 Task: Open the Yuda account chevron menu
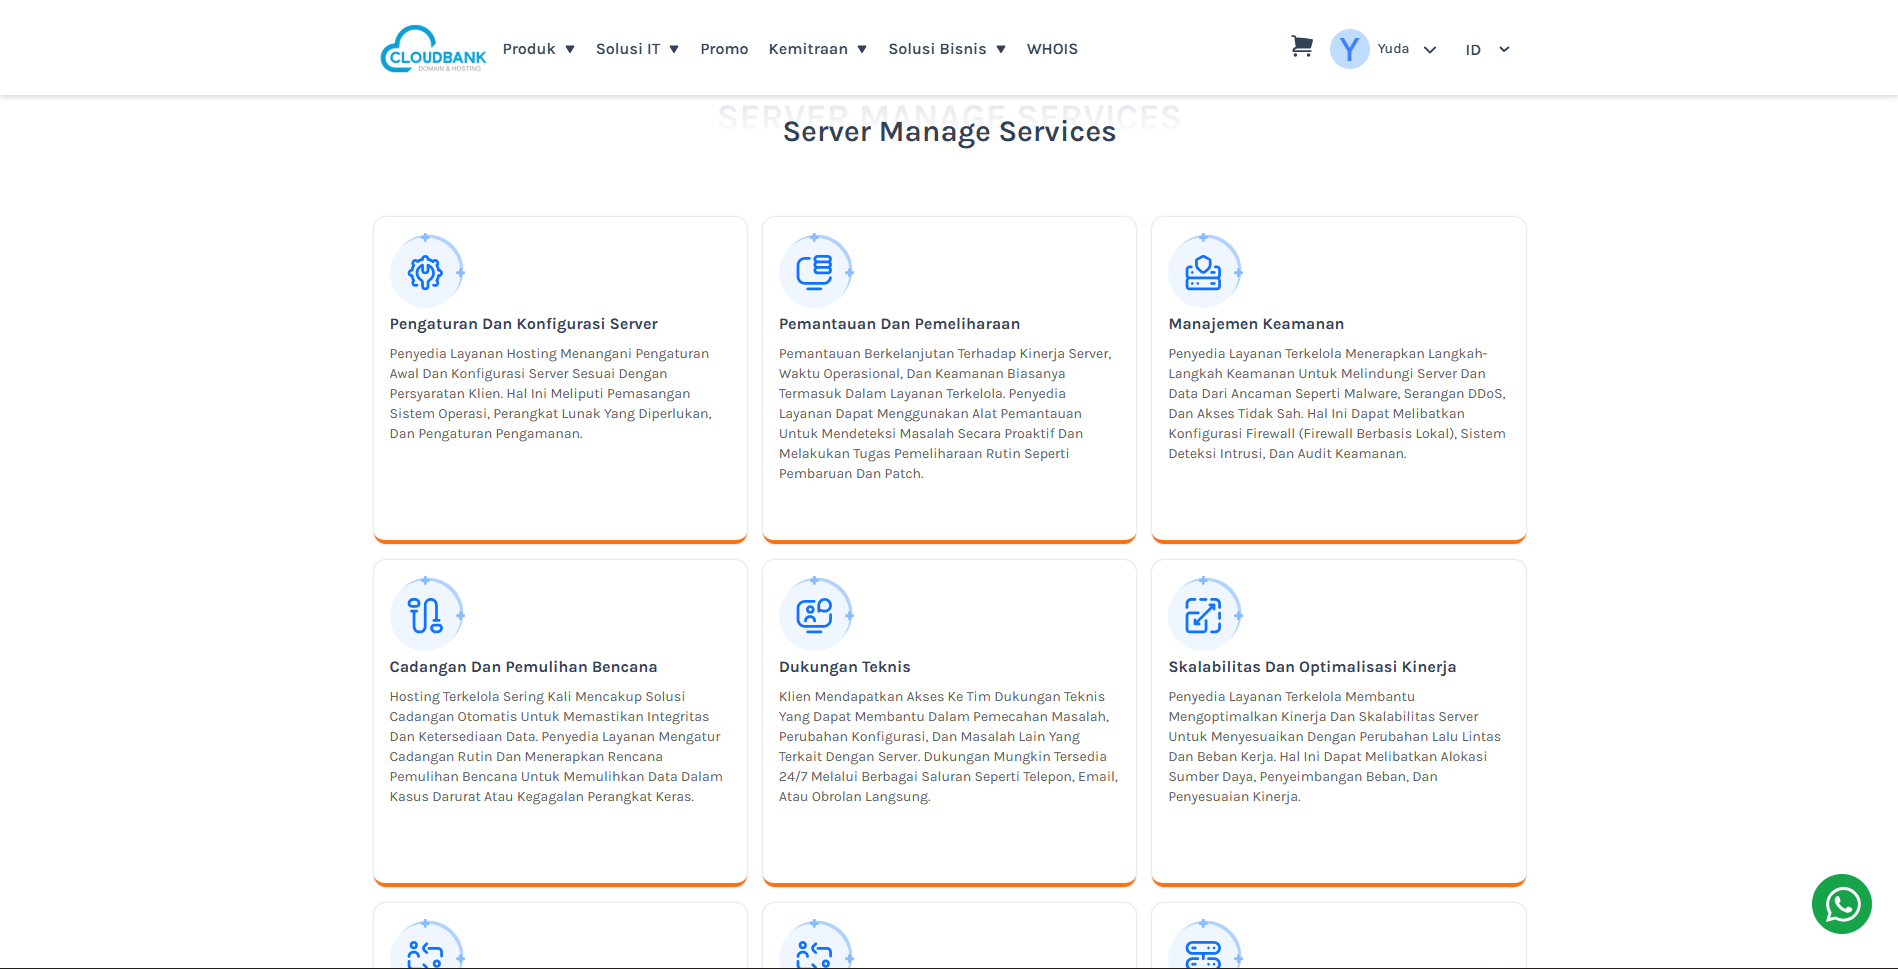click(x=1430, y=50)
